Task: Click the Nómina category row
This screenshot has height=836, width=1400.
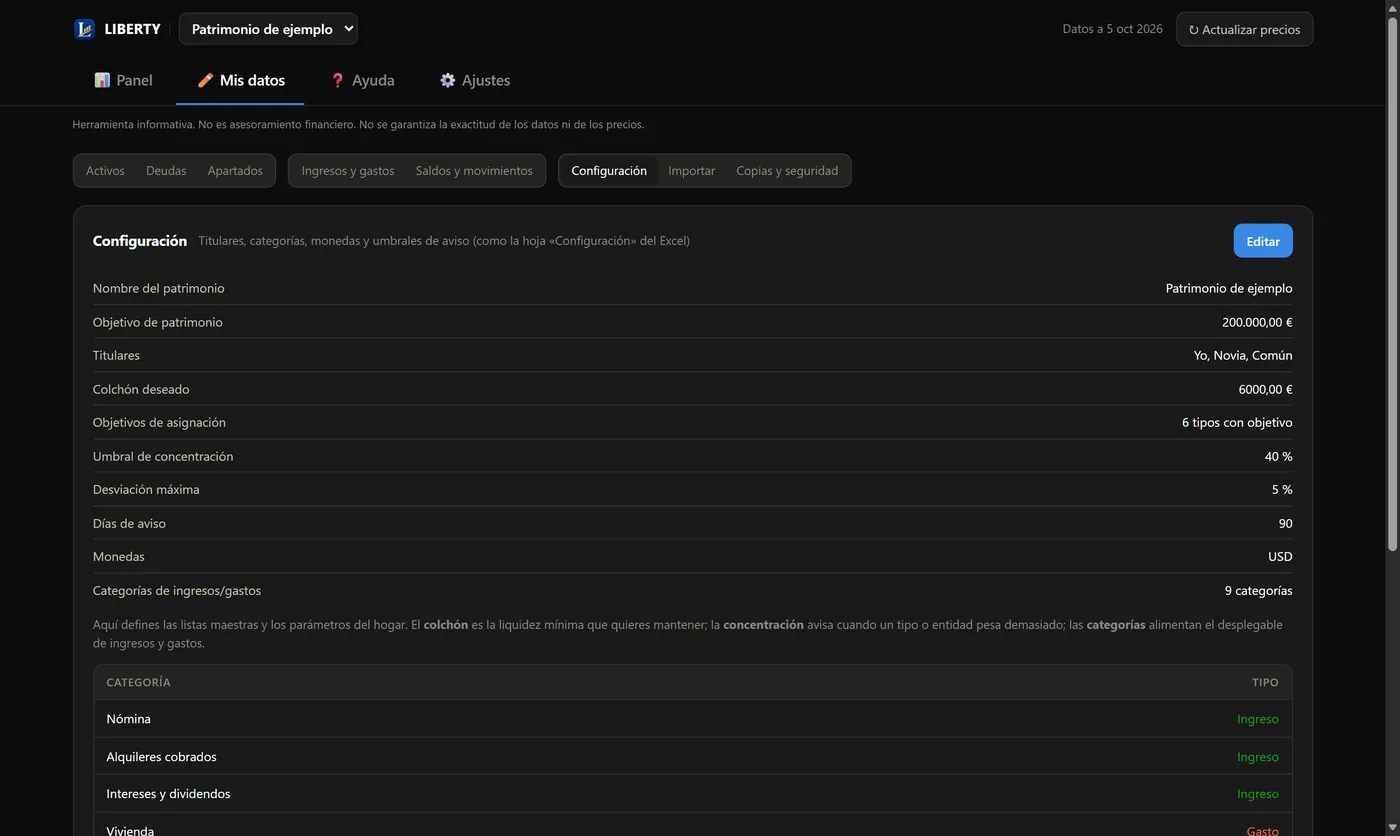Action: (692, 719)
